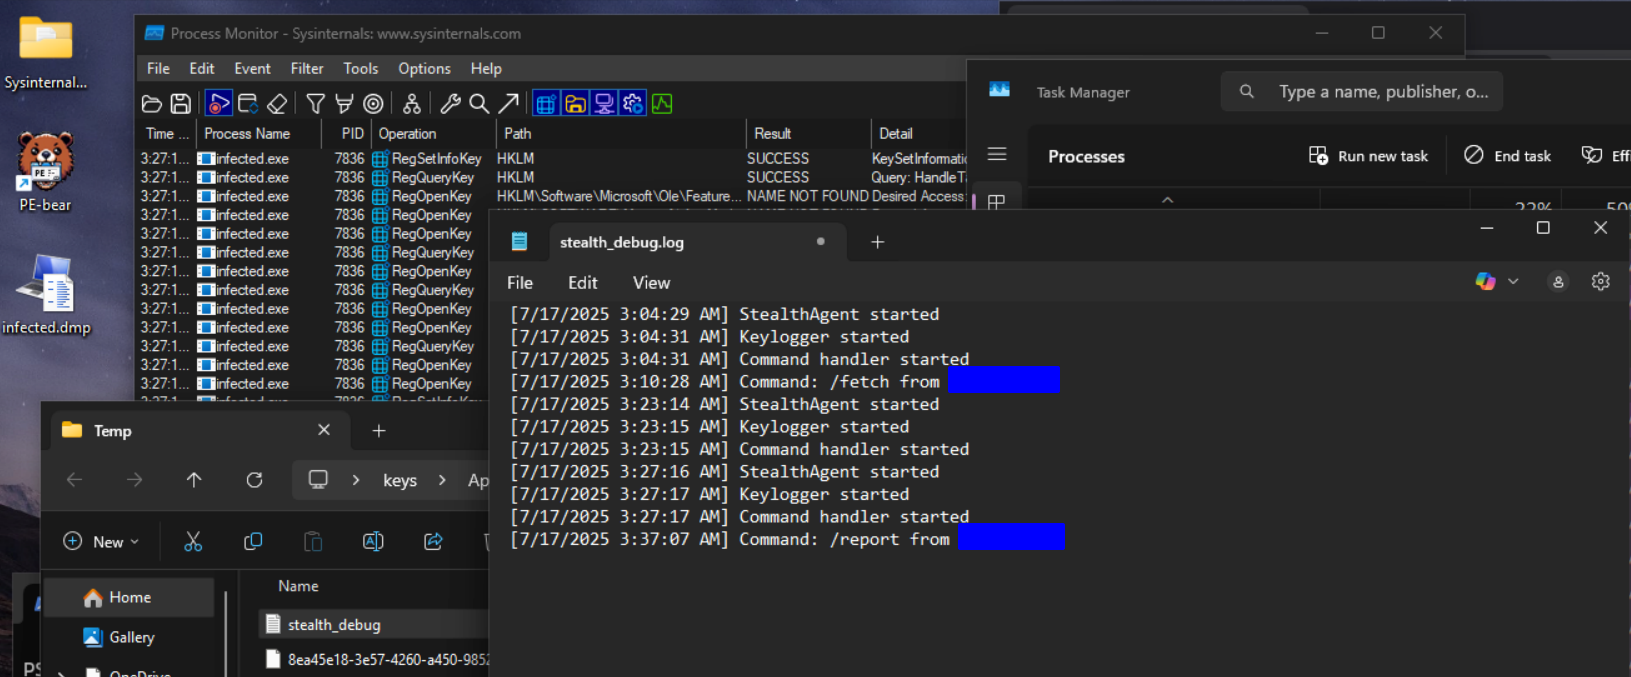This screenshot has height=677, width=1631.
Task: Click the Clear eraser icon in Process Monitor
Action: [x=277, y=103]
